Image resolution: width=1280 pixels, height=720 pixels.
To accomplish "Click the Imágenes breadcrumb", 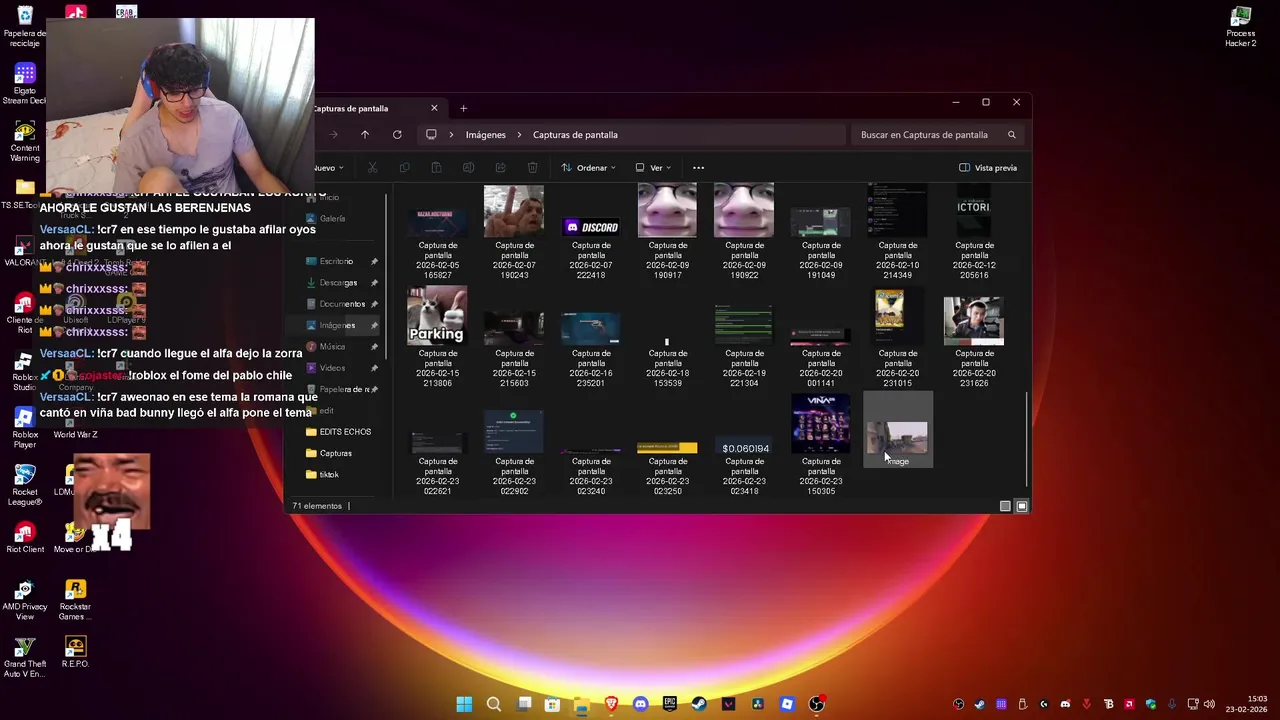I will pyautogui.click(x=486, y=135).
